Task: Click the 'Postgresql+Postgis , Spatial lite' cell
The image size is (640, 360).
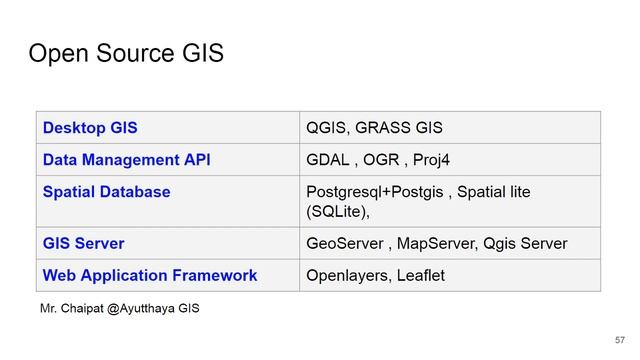Action: point(450,202)
